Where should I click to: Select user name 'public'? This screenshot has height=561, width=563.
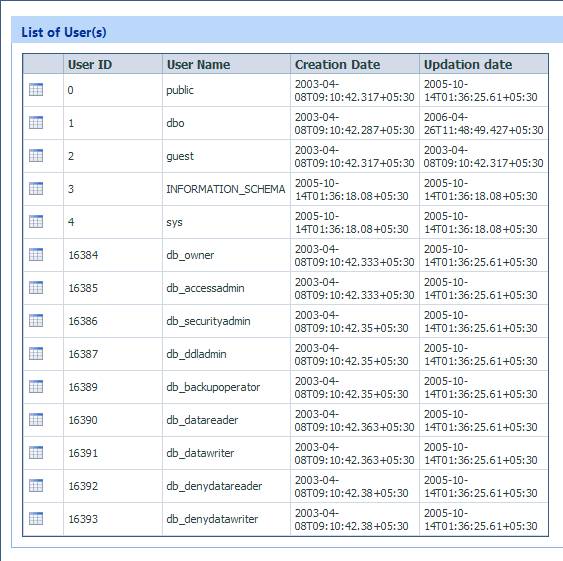(180, 90)
